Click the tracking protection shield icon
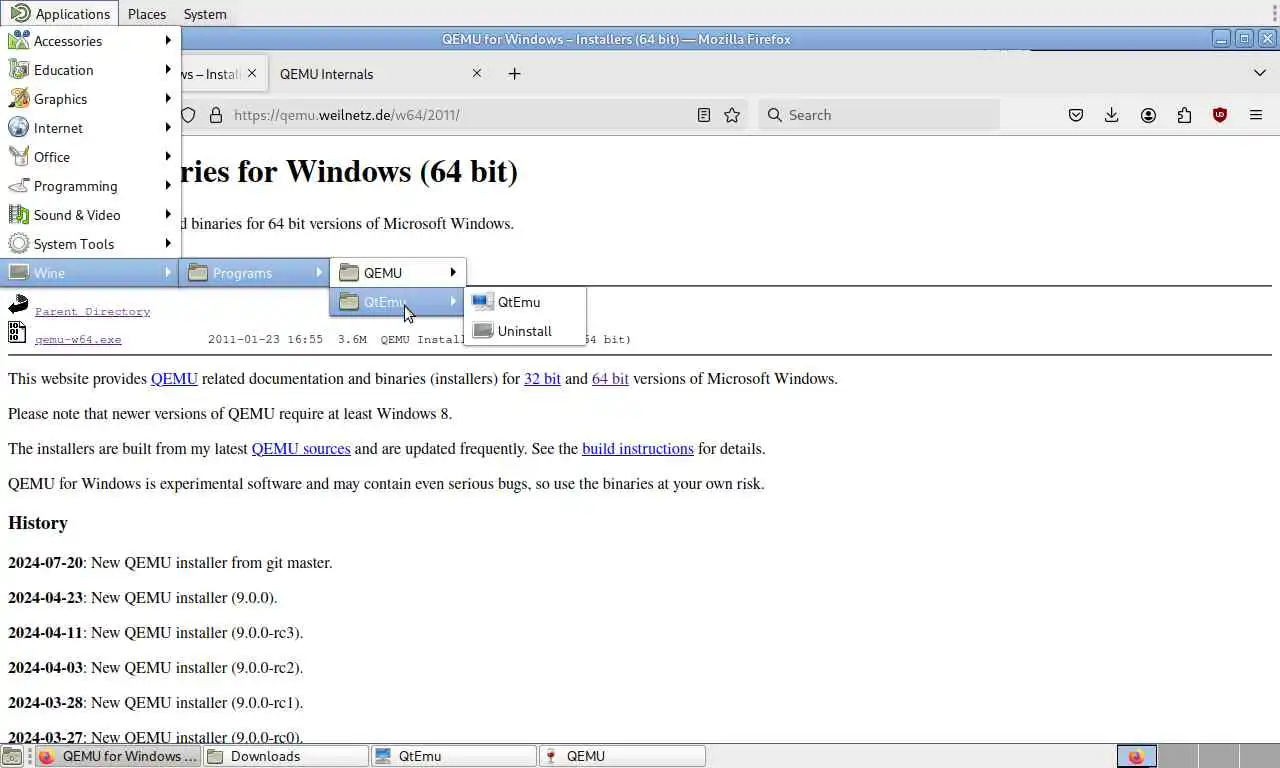1280x768 pixels. coord(188,115)
